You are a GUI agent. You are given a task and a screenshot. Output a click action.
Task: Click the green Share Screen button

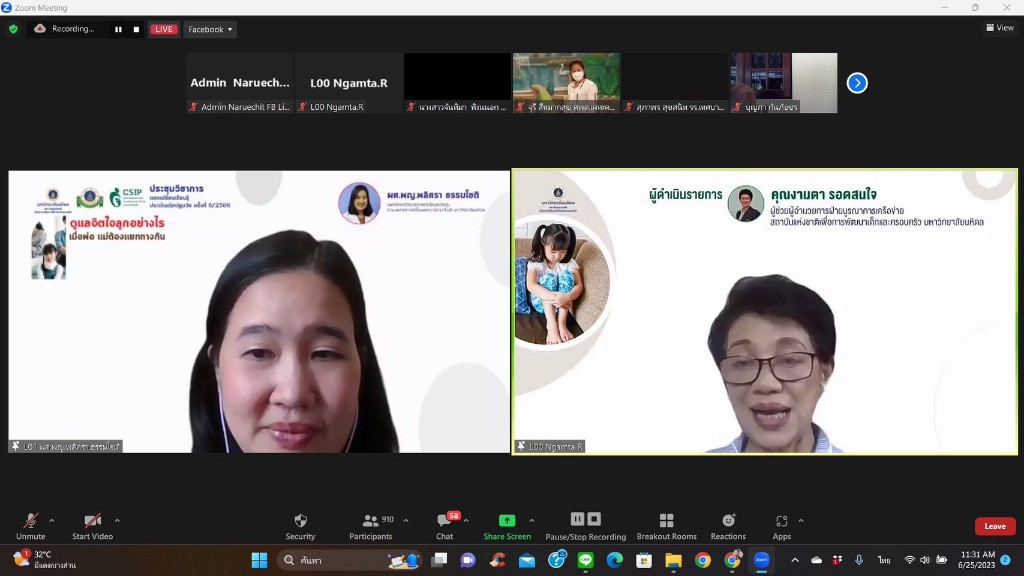point(507,526)
